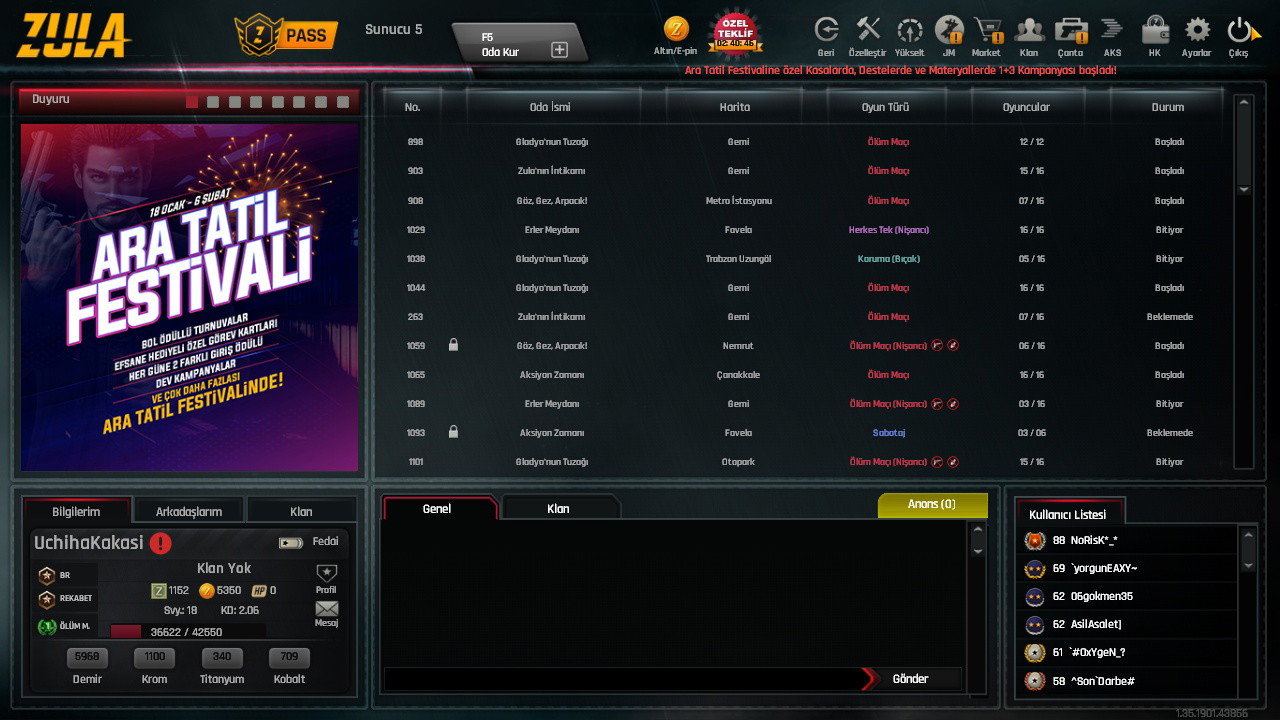Click the rank icon next to NoRisK*_*
Image resolution: width=1280 pixels, height=720 pixels.
pyautogui.click(x=1035, y=540)
